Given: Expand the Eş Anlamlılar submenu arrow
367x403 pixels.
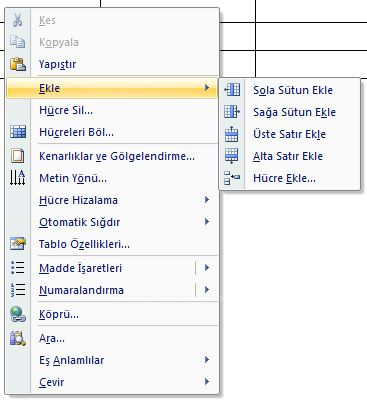Looking at the screenshot, I should pos(207,360).
